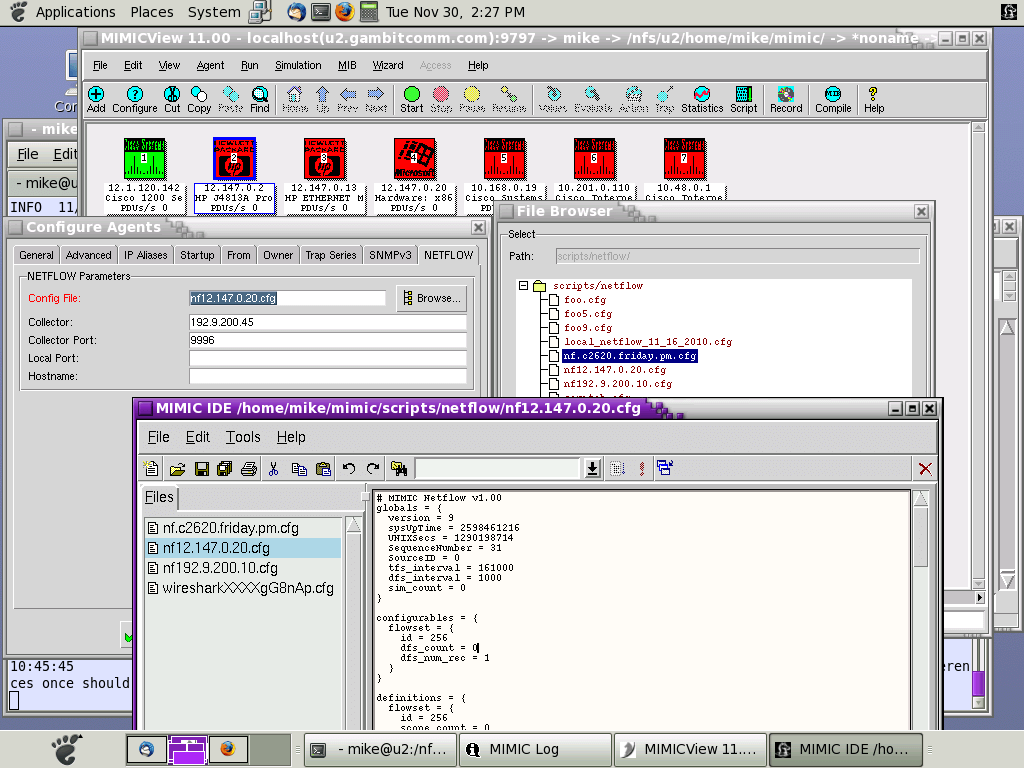Click the Configure toolbar icon in MIMICView
This screenshot has width=1024, height=768.
(x=135, y=99)
